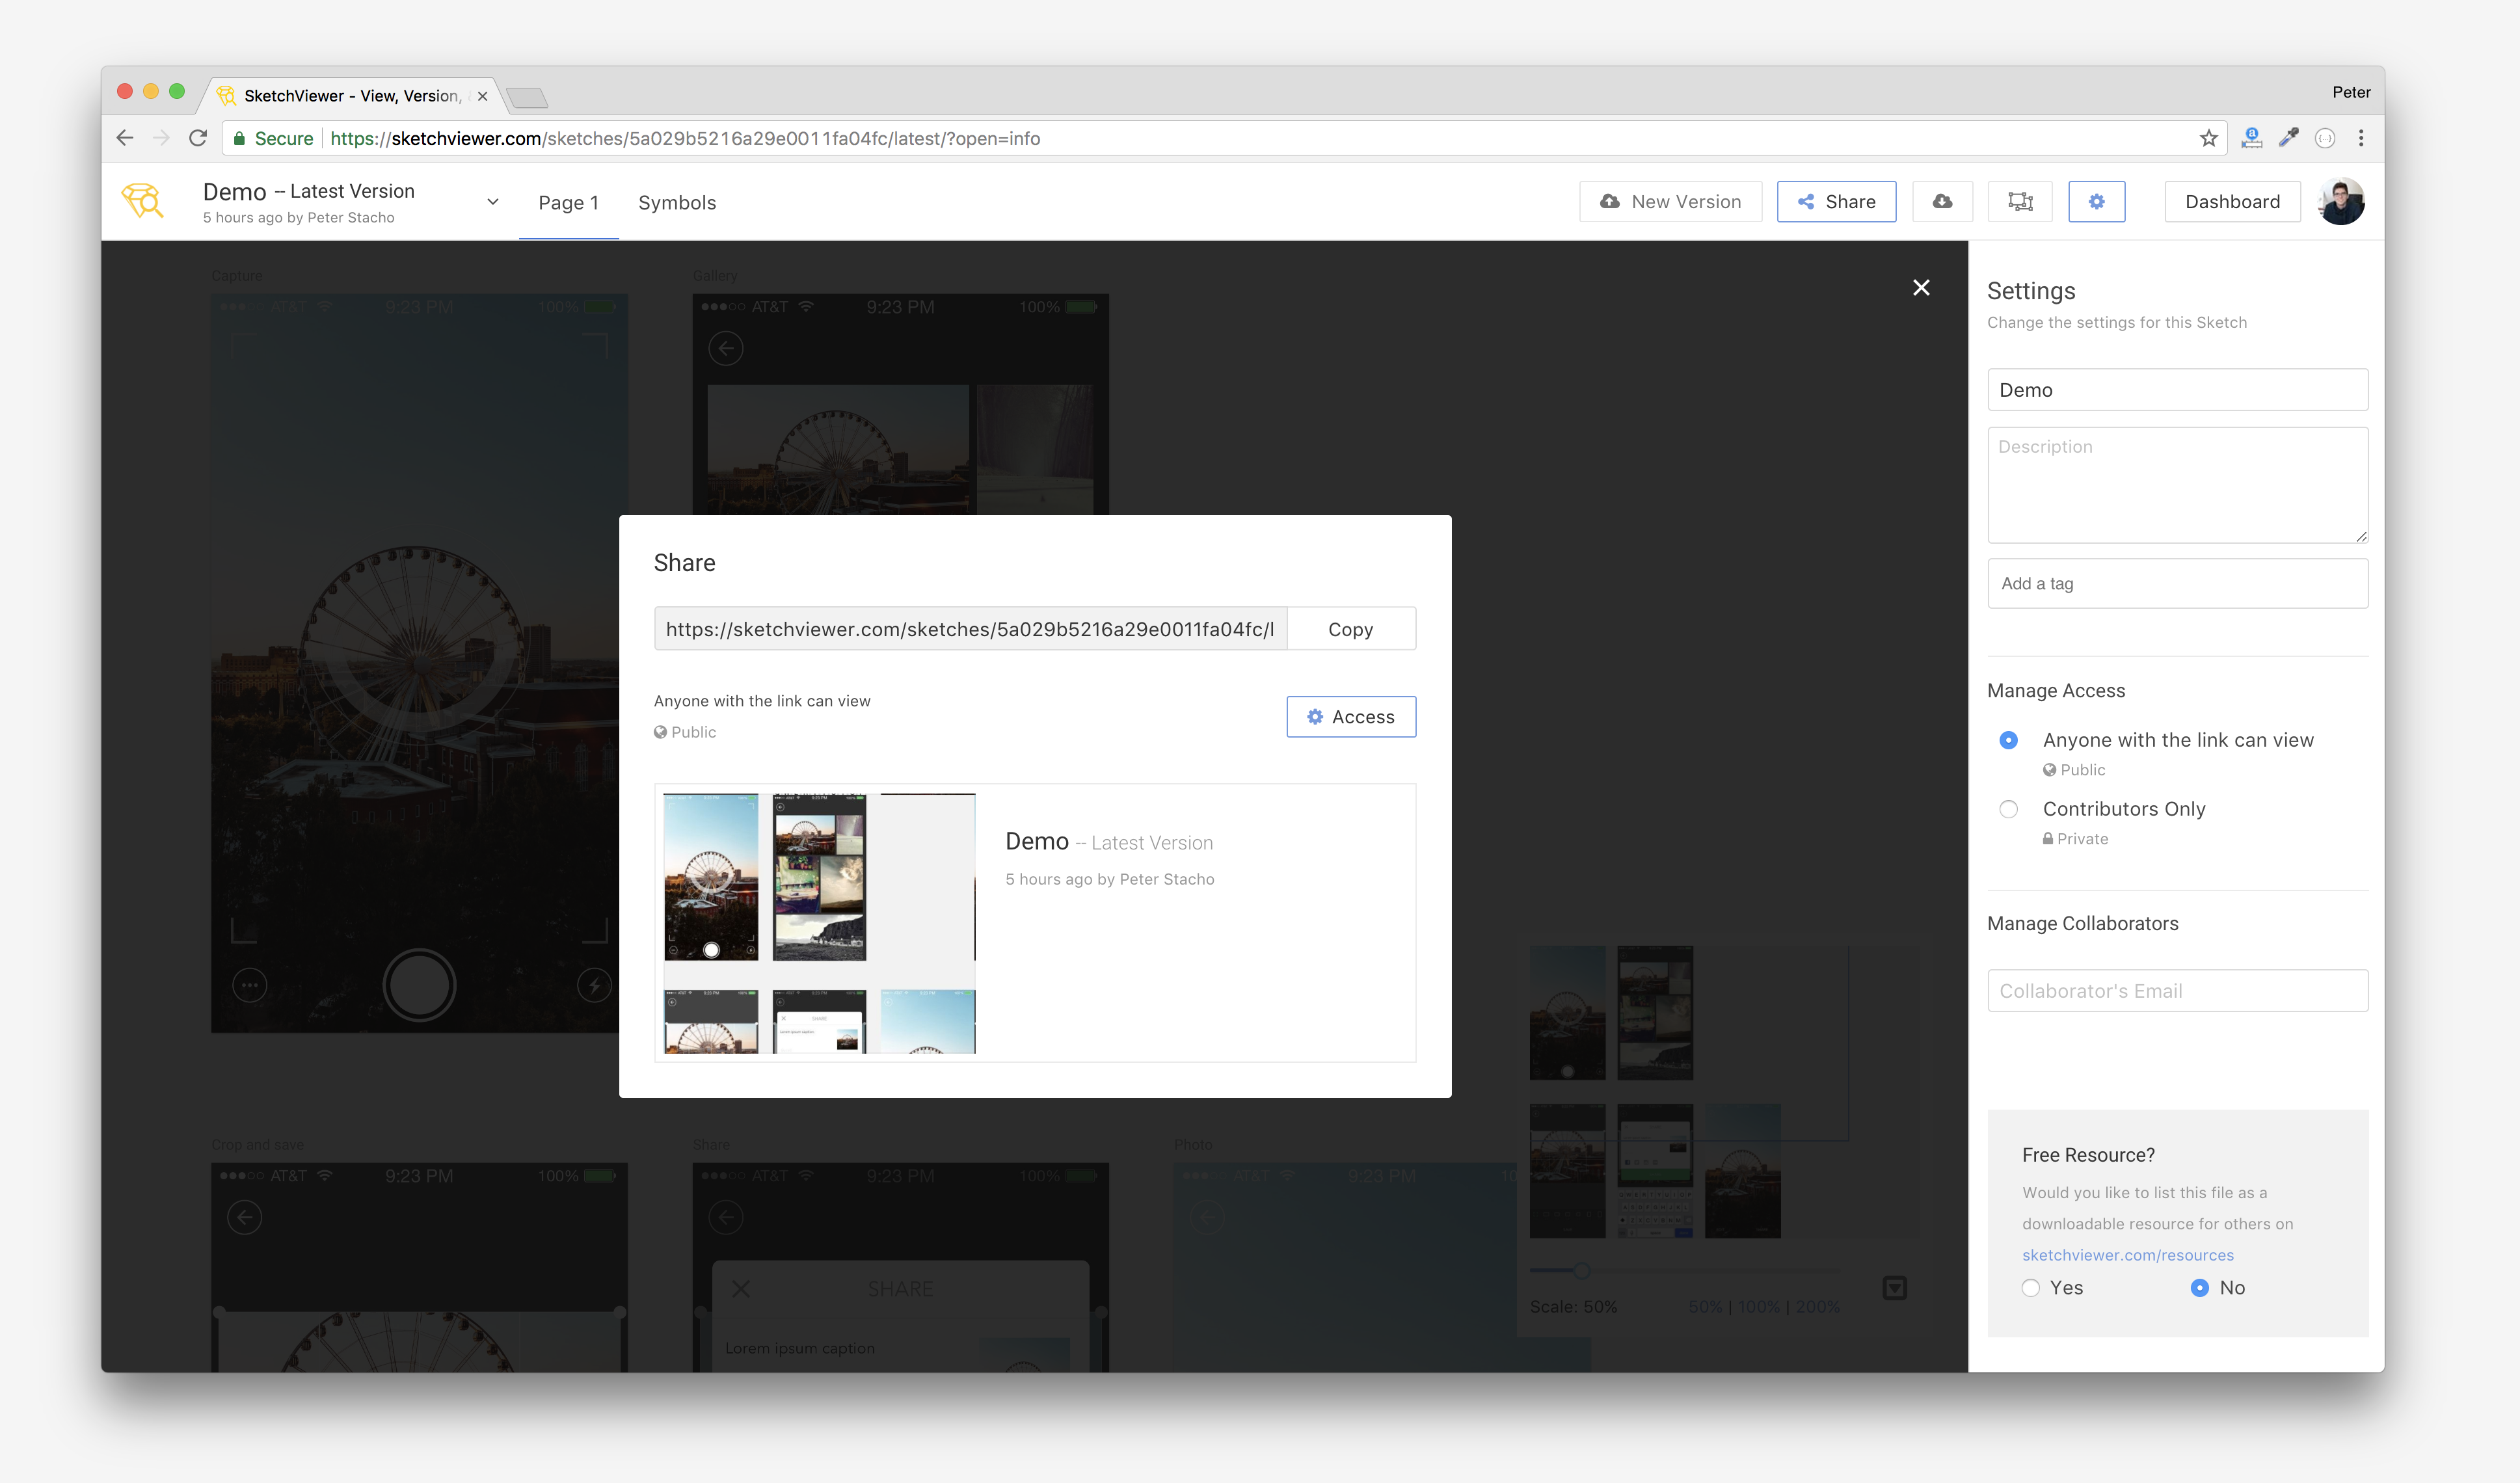
Task: Click Peter's profile avatar in the header
Action: coord(2341,201)
